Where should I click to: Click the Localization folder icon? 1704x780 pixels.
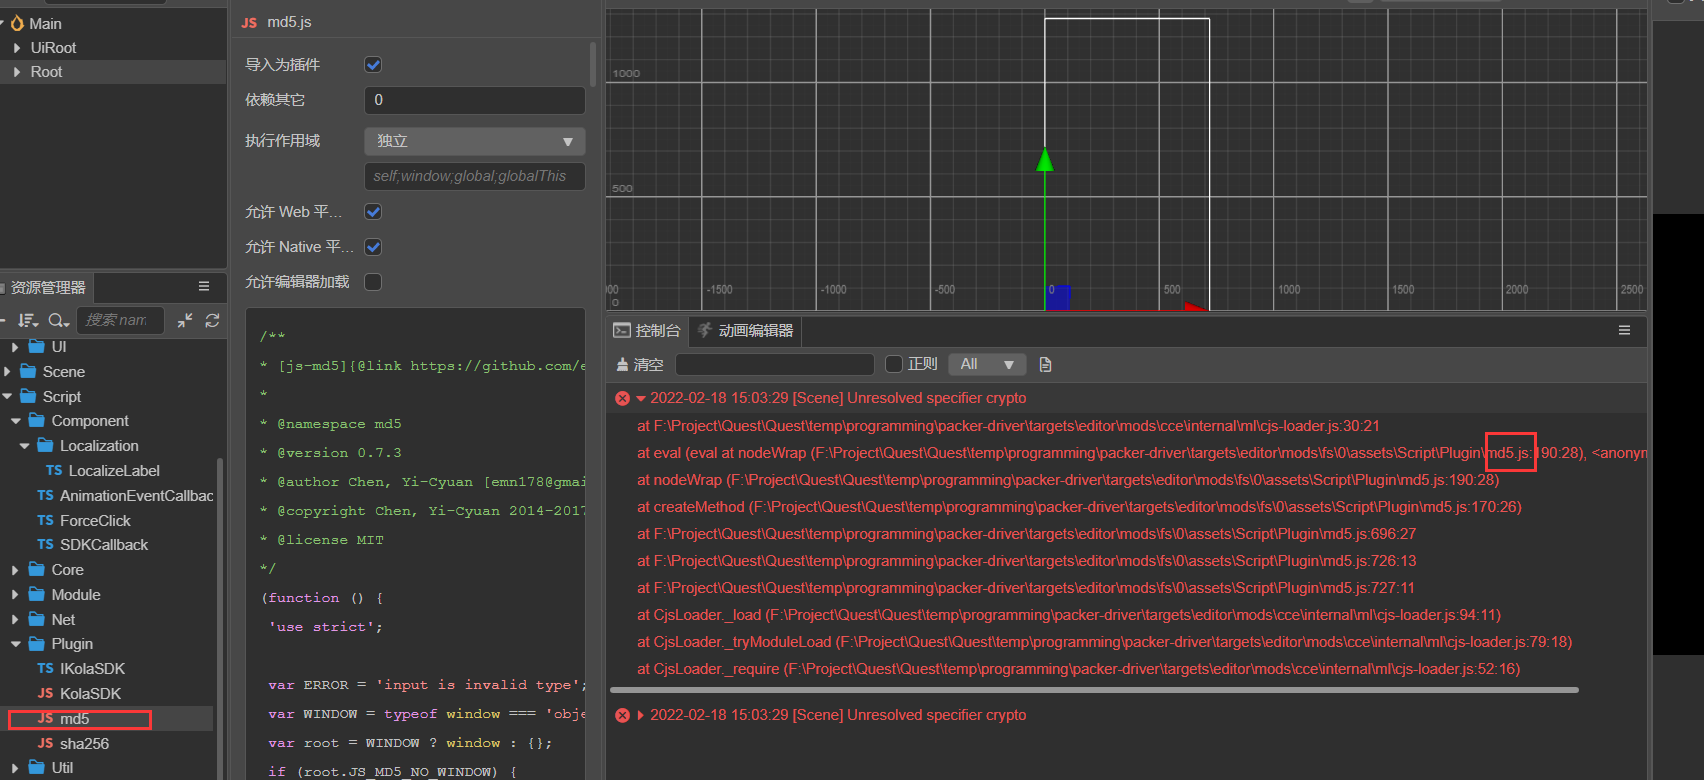coord(45,445)
